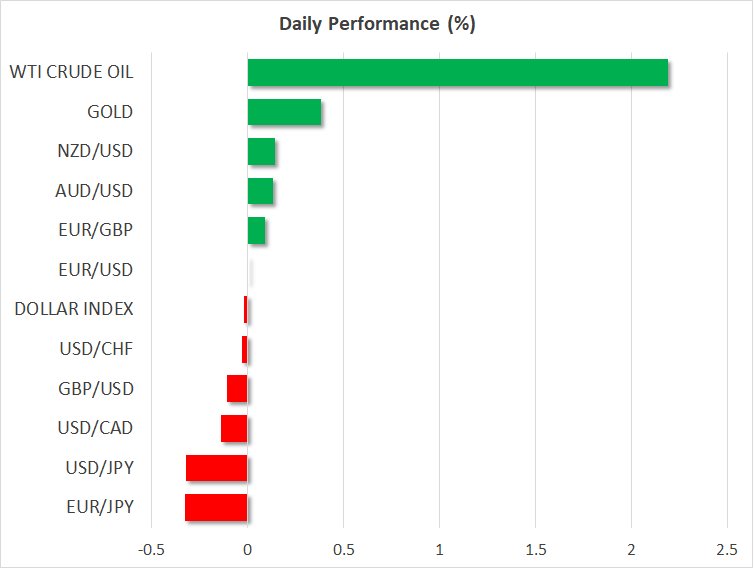Select the 0 axis tick value
Viewport: 753px width, 568px height.
pos(247,550)
